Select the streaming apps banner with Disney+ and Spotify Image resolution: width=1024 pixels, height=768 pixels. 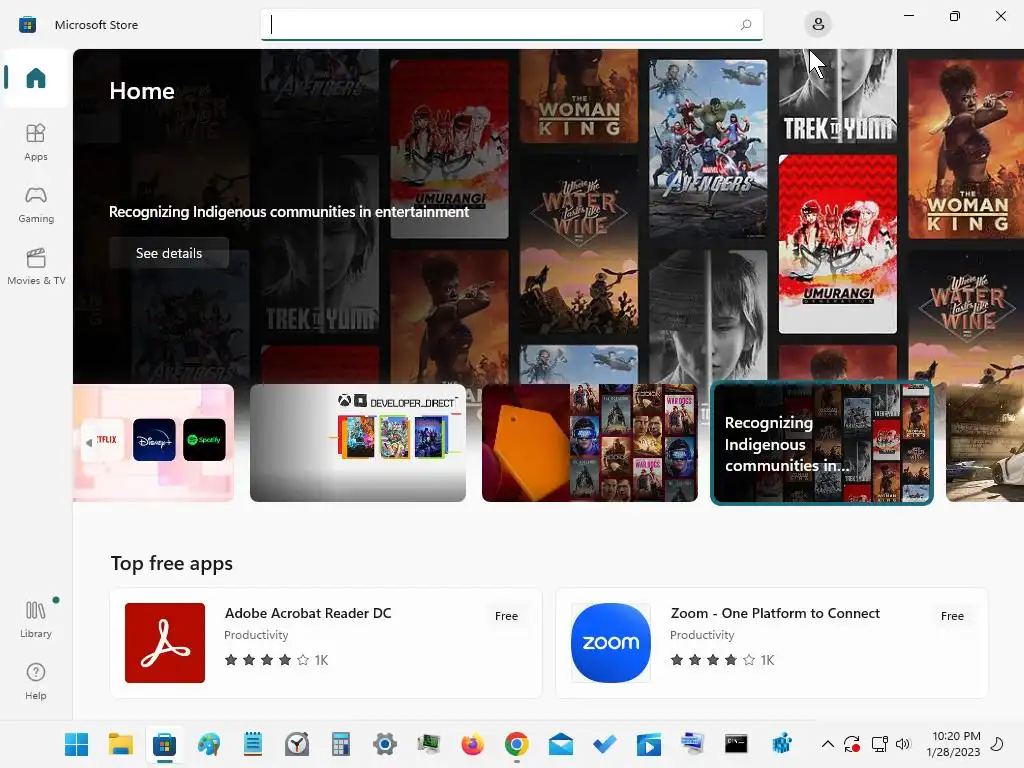click(x=153, y=443)
